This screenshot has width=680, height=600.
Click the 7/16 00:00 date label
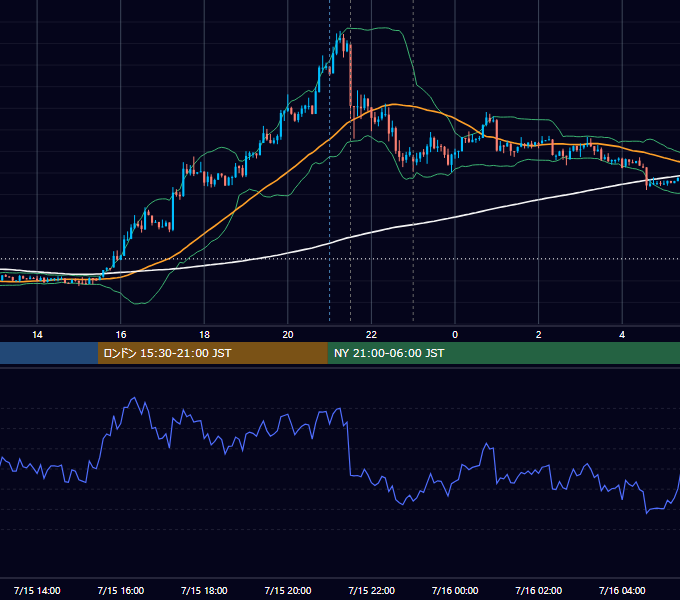tap(455, 590)
